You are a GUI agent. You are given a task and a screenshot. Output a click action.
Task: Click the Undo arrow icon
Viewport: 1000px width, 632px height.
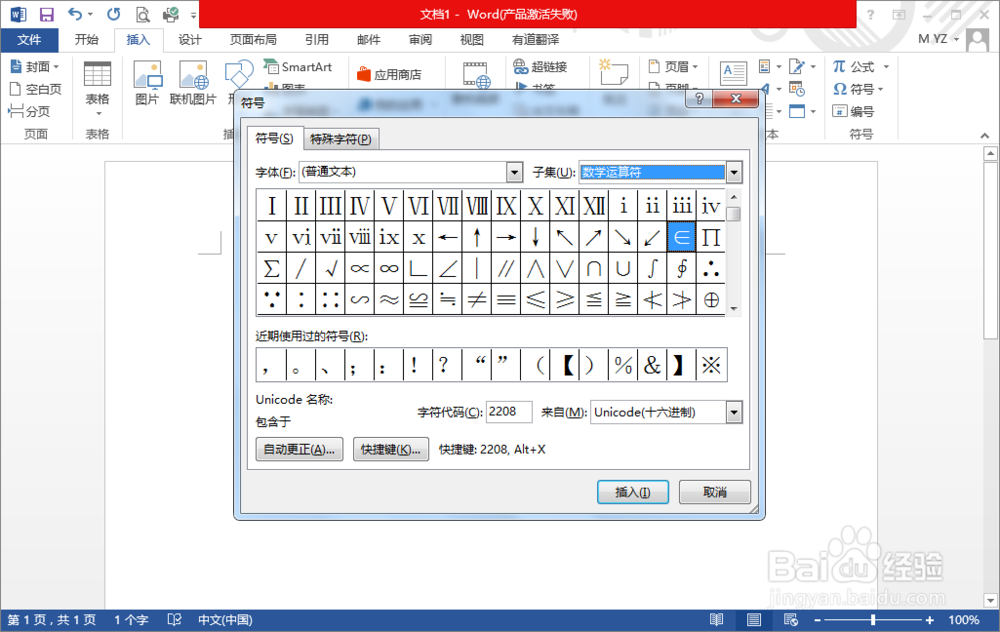click(x=75, y=14)
